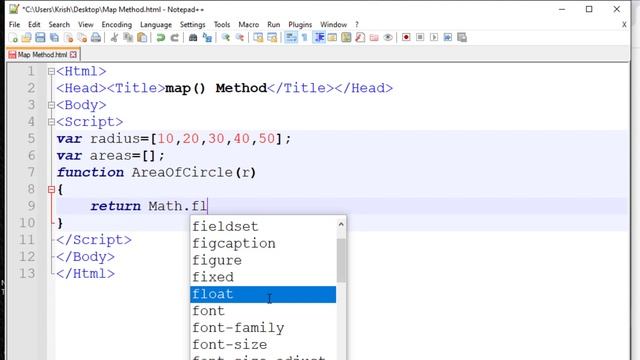Click the Close All toolbar icon
Viewport: 640px width, 360px height.
point(82,38)
